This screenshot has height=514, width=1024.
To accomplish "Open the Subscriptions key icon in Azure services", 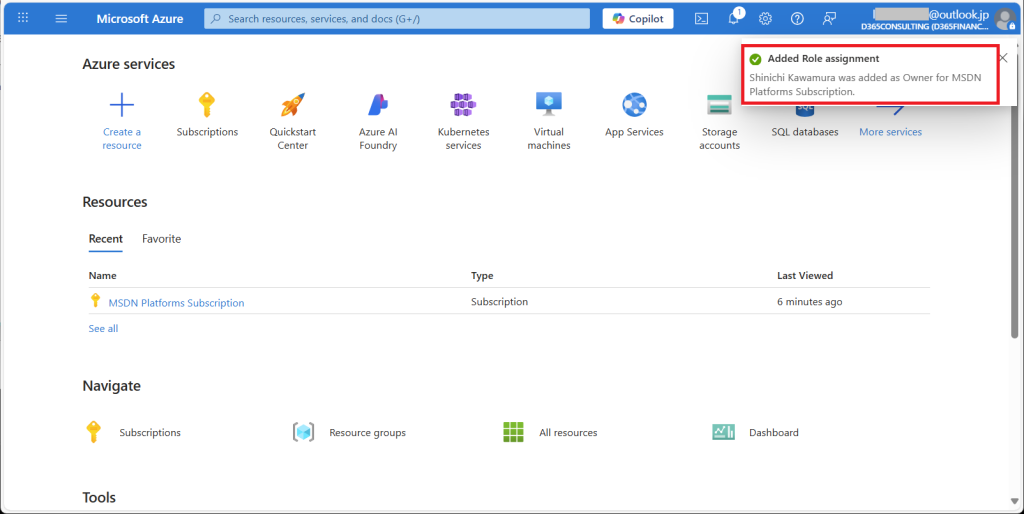I will 207,105.
